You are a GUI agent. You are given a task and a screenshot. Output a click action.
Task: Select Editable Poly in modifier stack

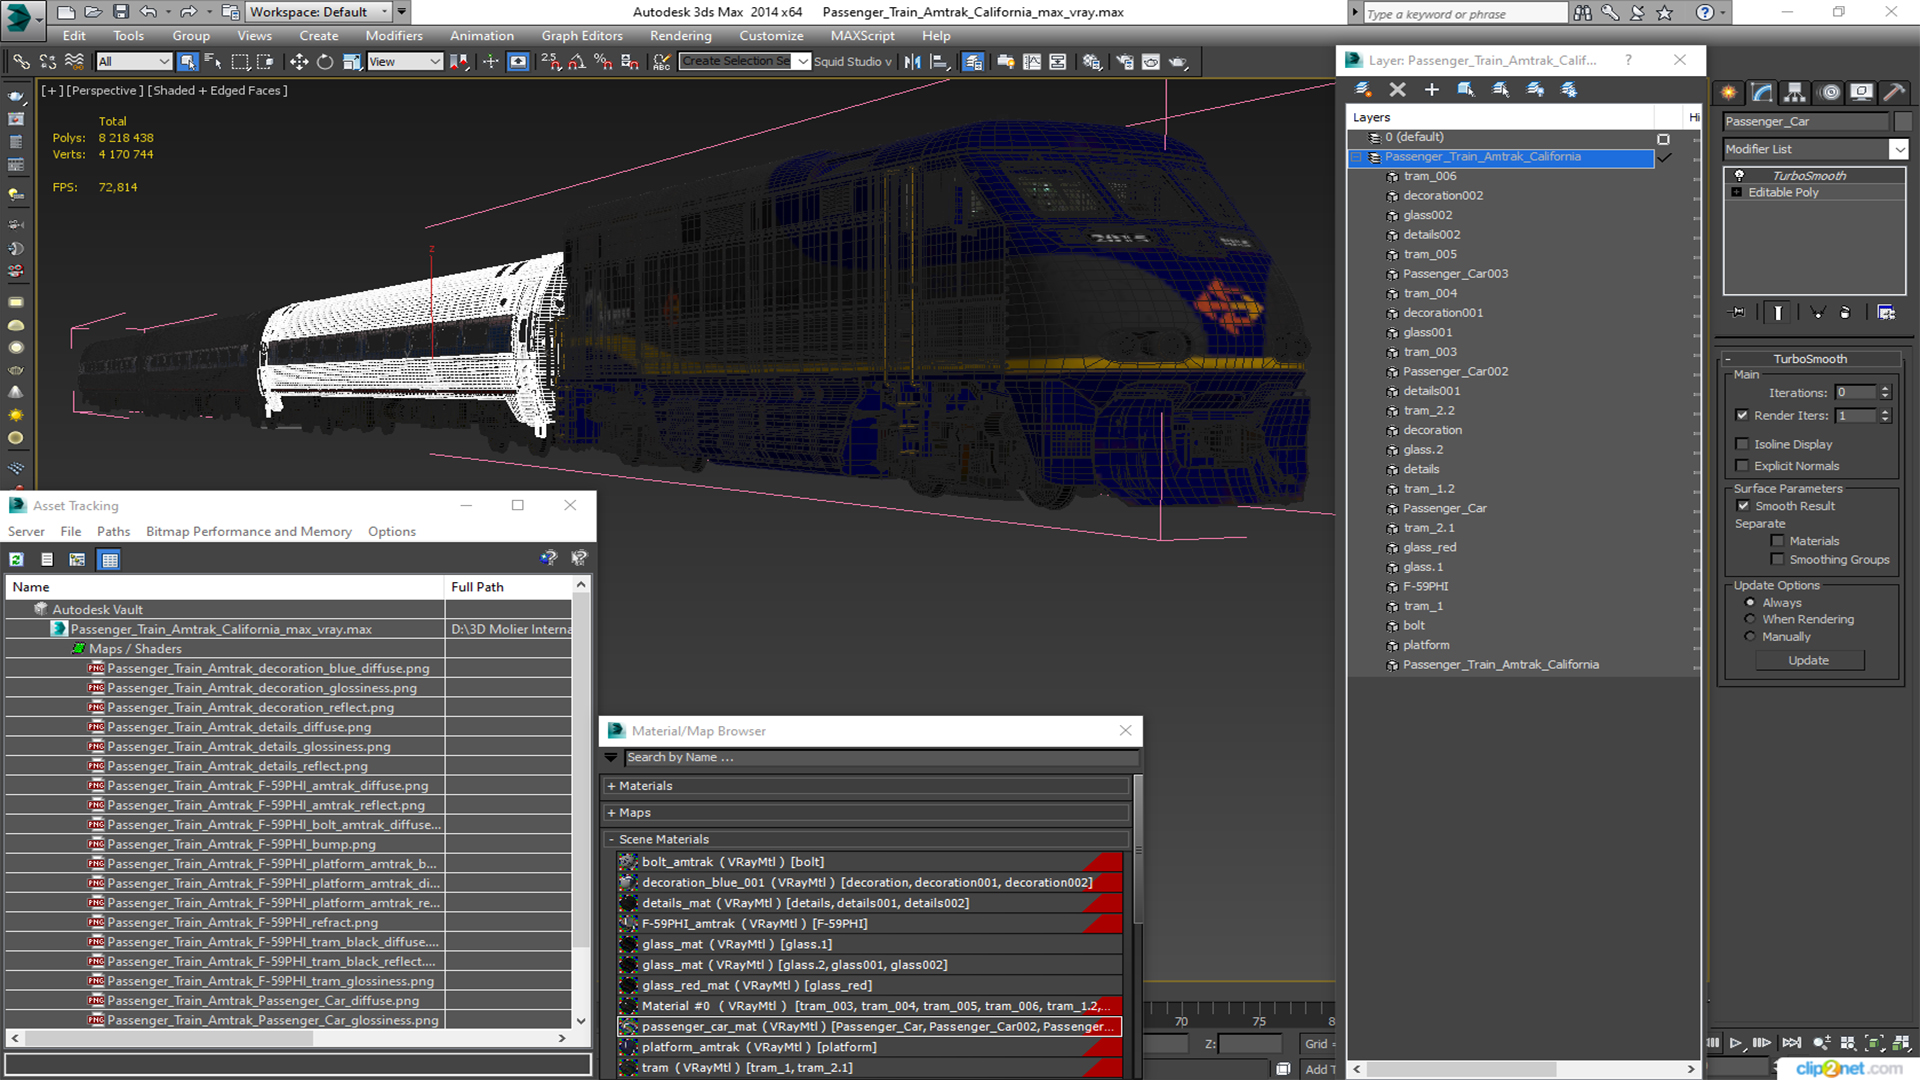tap(1783, 193)
